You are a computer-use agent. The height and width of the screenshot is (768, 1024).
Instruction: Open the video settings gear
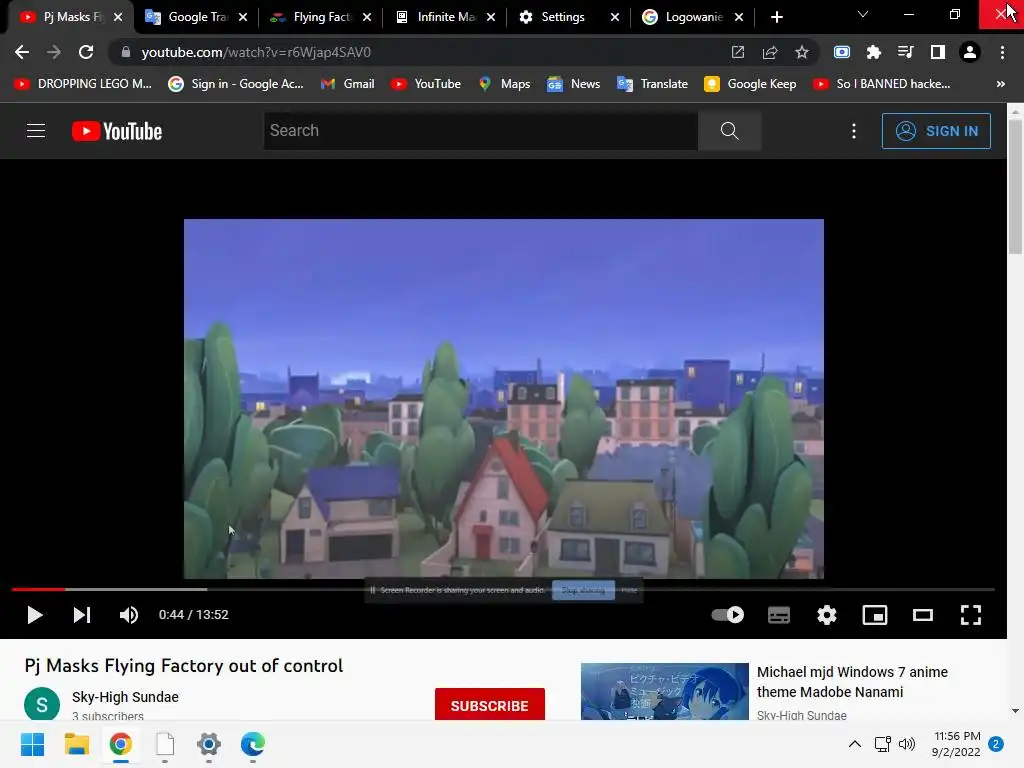coord(827,615)
